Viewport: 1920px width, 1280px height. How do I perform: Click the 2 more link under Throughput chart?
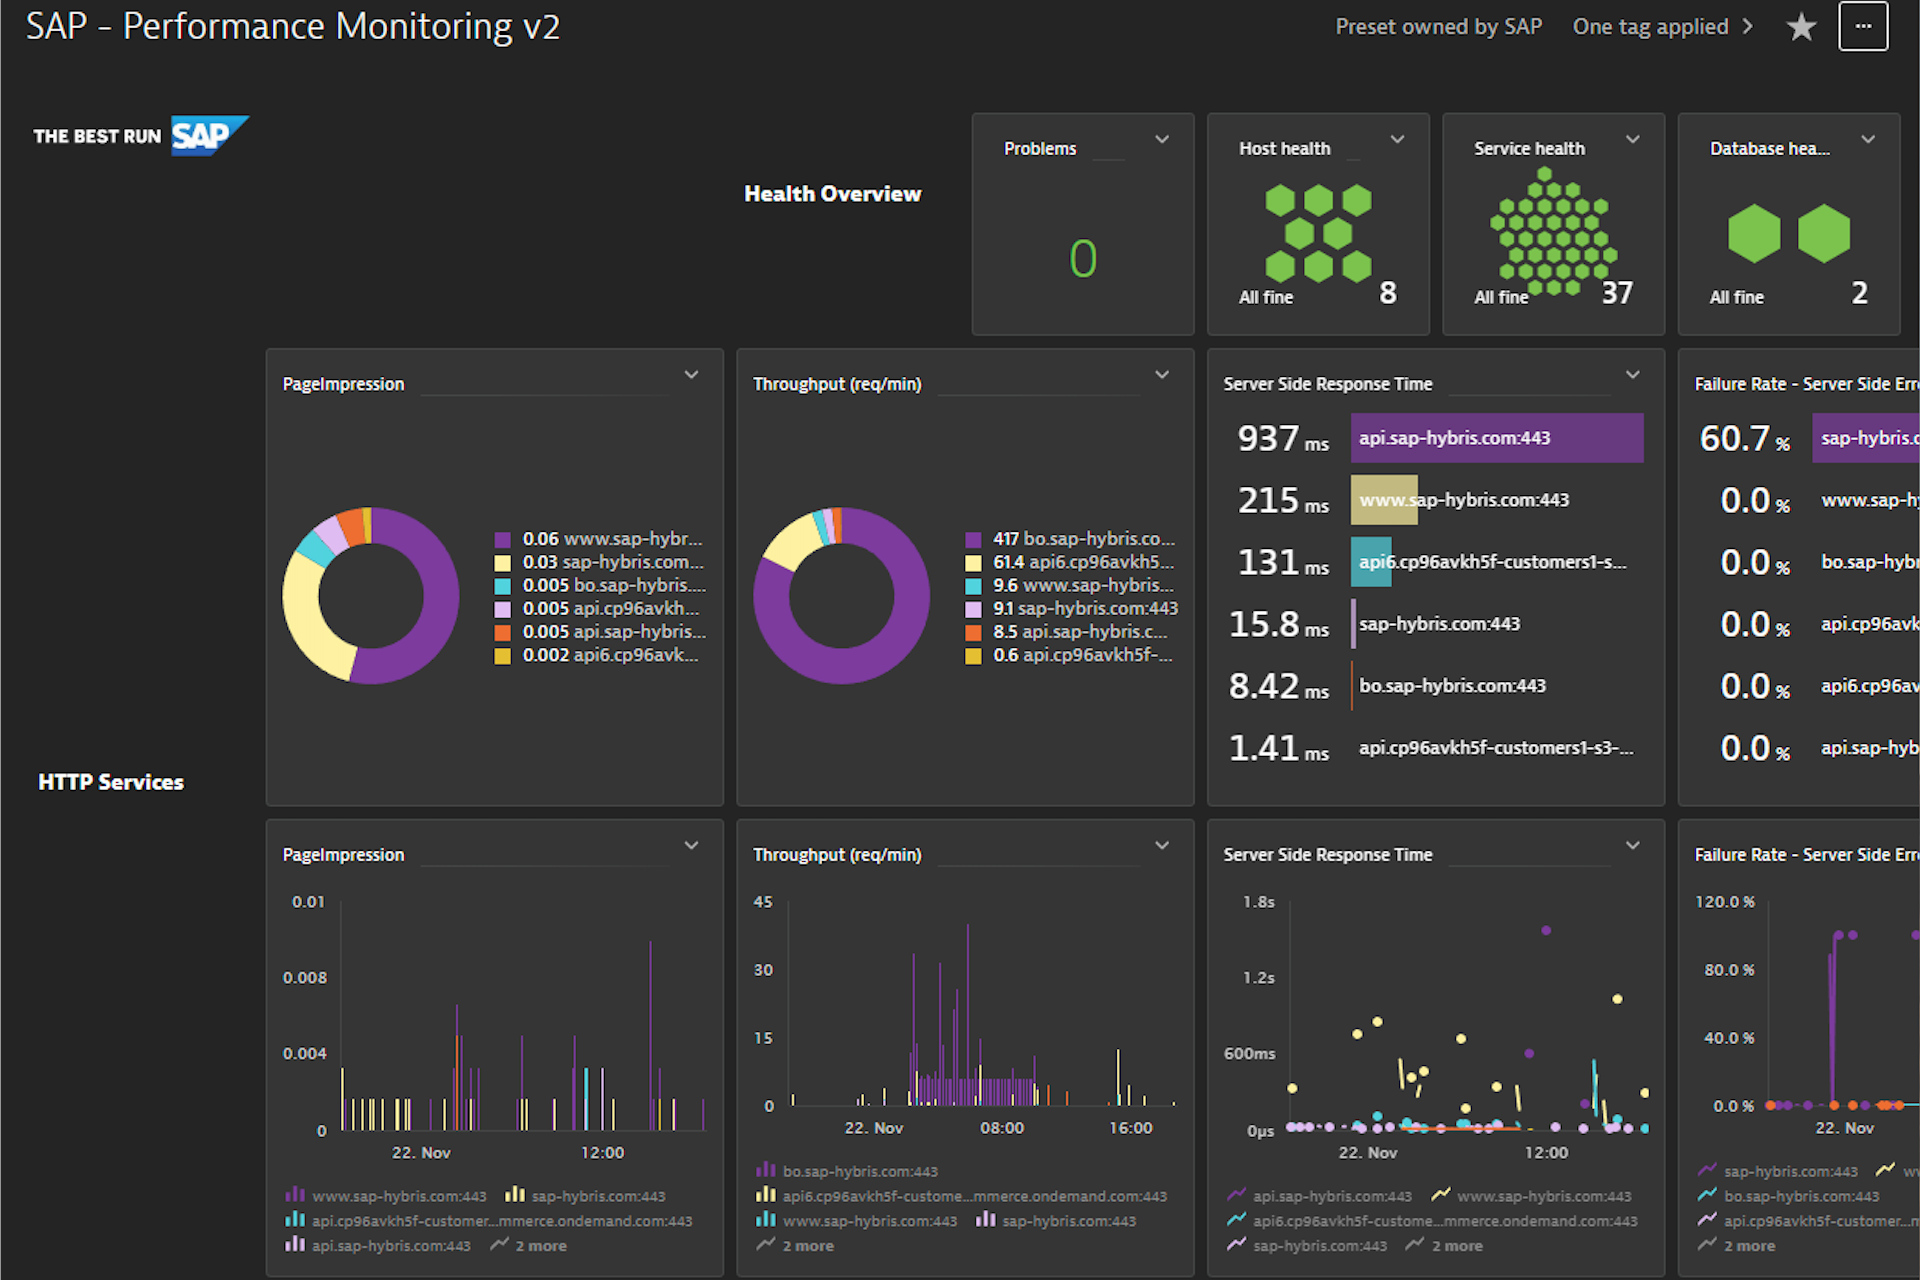tap(808, 1245)
